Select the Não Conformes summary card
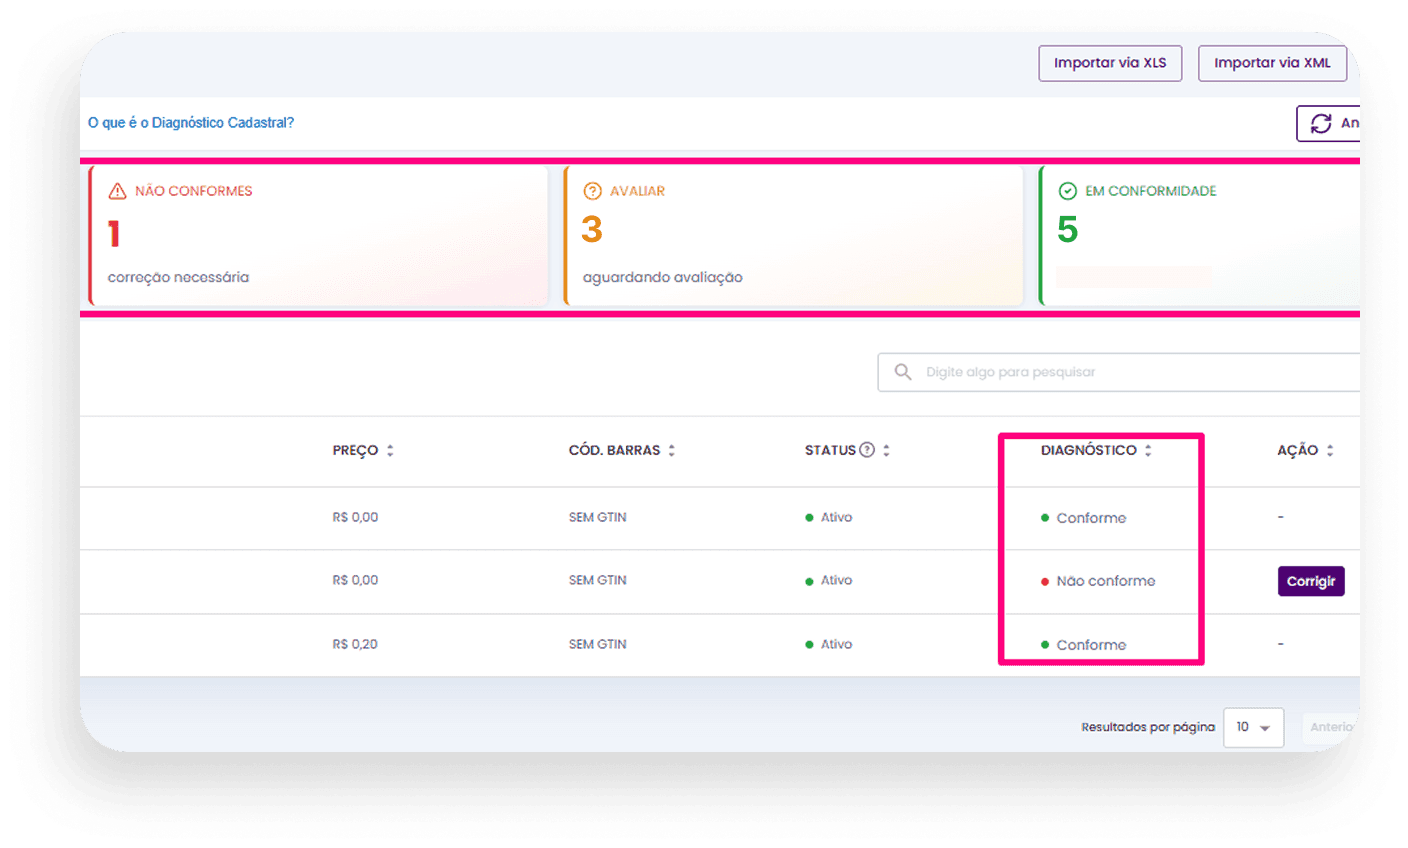1408x848 pixels. (x=318, y=236)
